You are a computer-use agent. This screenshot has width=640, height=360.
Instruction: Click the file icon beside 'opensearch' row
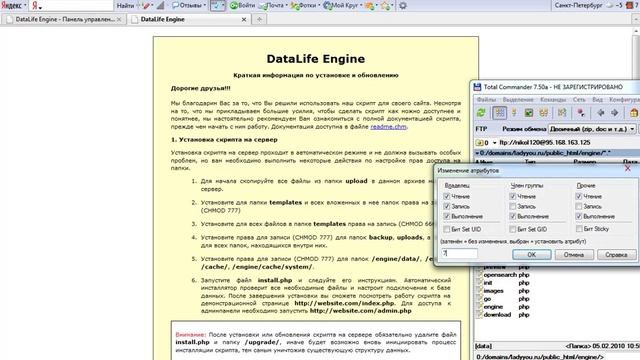click(480, 275)
